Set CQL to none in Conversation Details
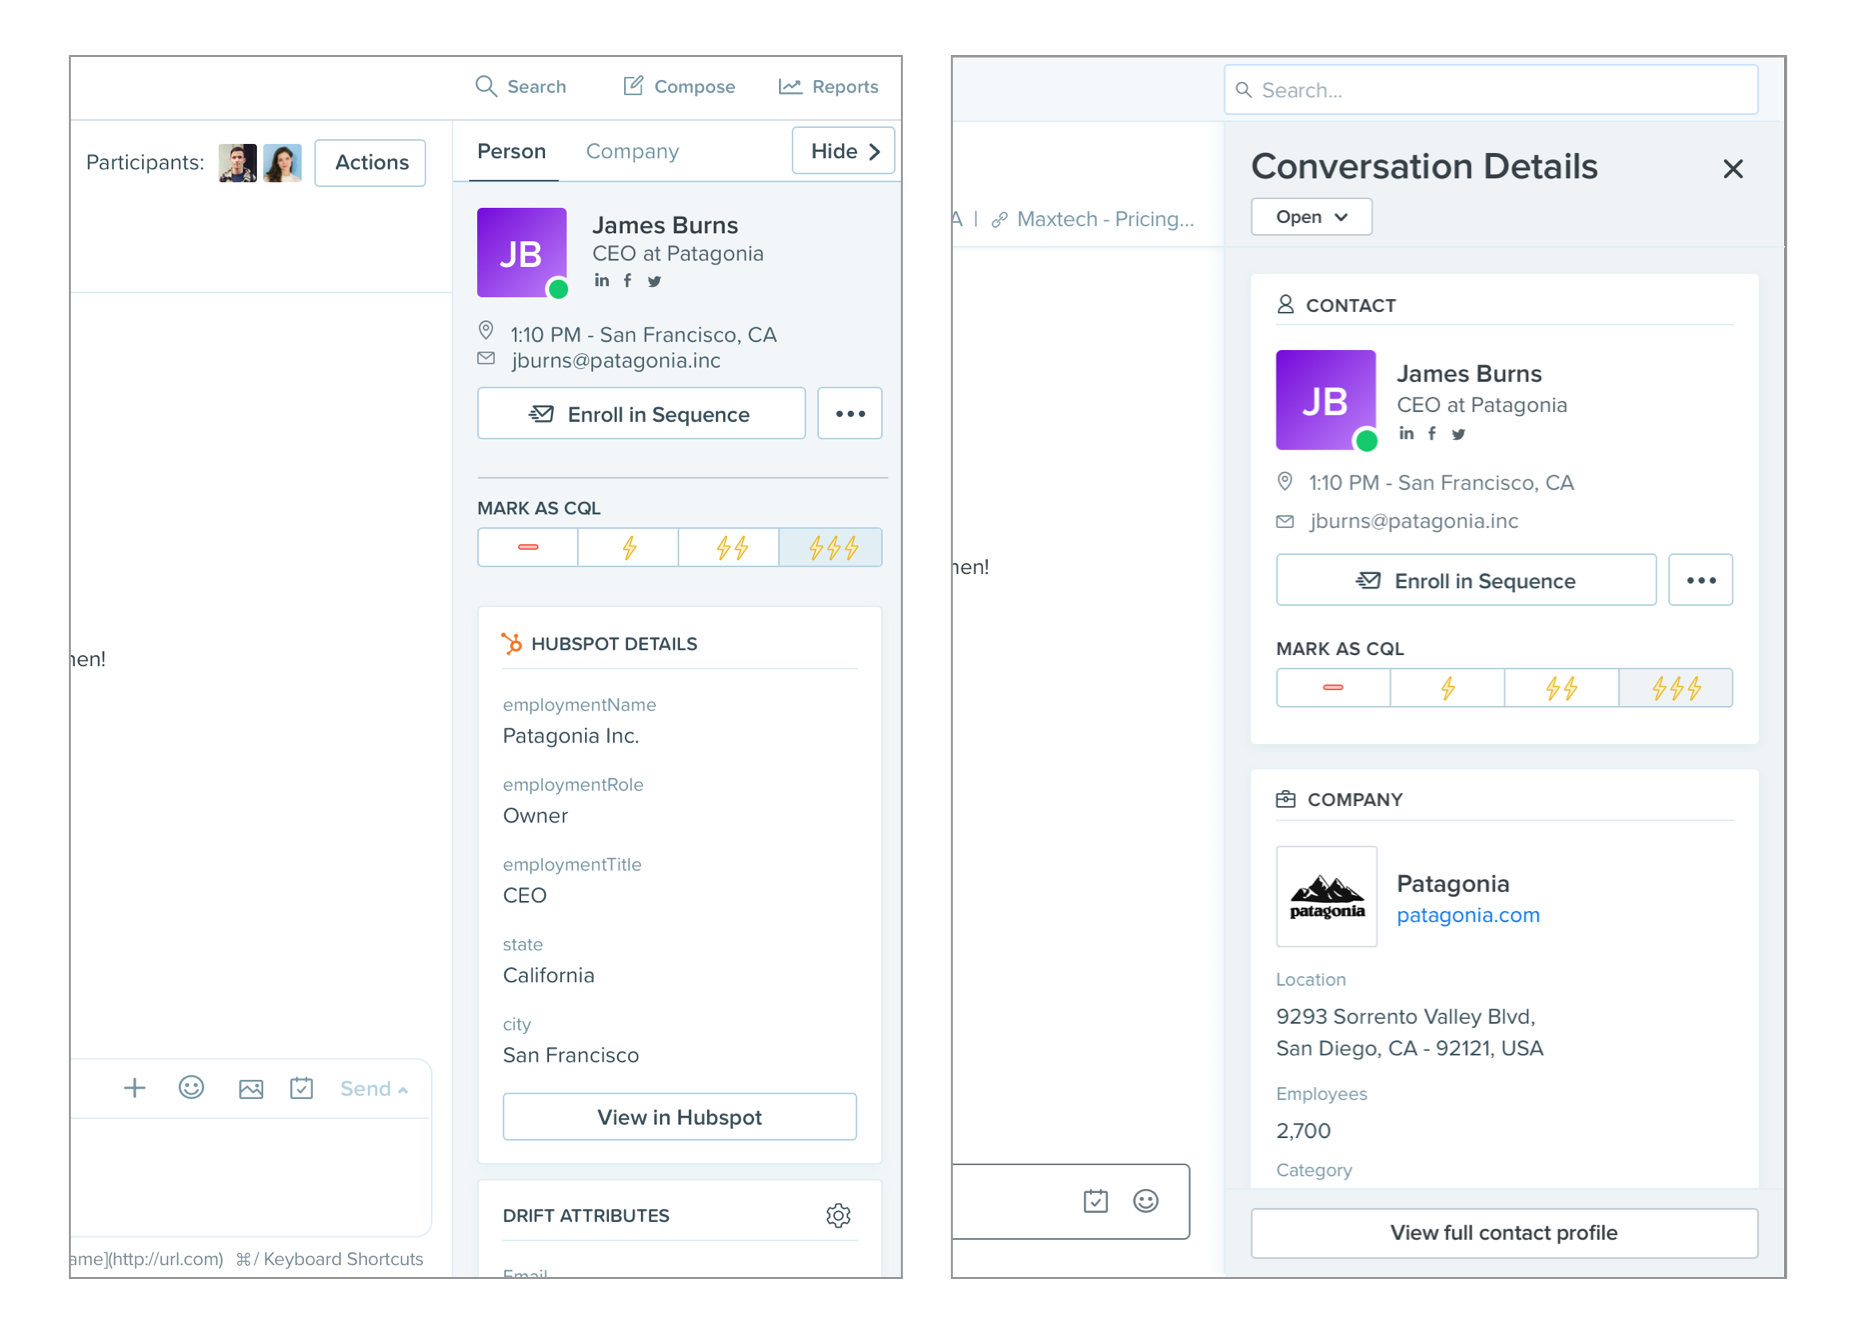This screenshot has height=1334, width=1856. (1333, 688)
